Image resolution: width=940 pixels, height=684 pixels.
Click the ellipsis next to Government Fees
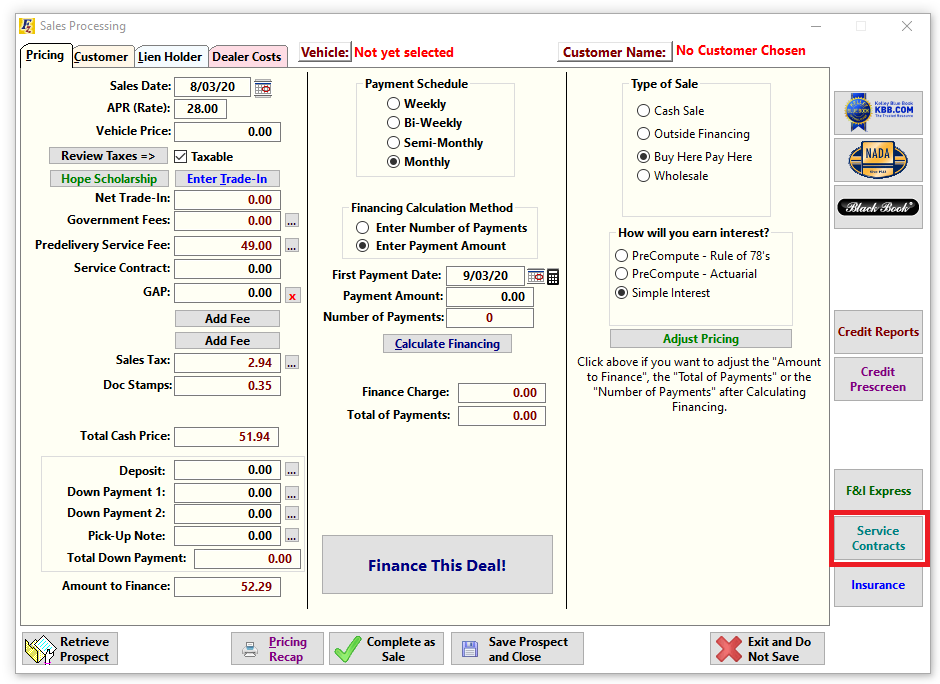pyautogui.click(x=291, y=221)
